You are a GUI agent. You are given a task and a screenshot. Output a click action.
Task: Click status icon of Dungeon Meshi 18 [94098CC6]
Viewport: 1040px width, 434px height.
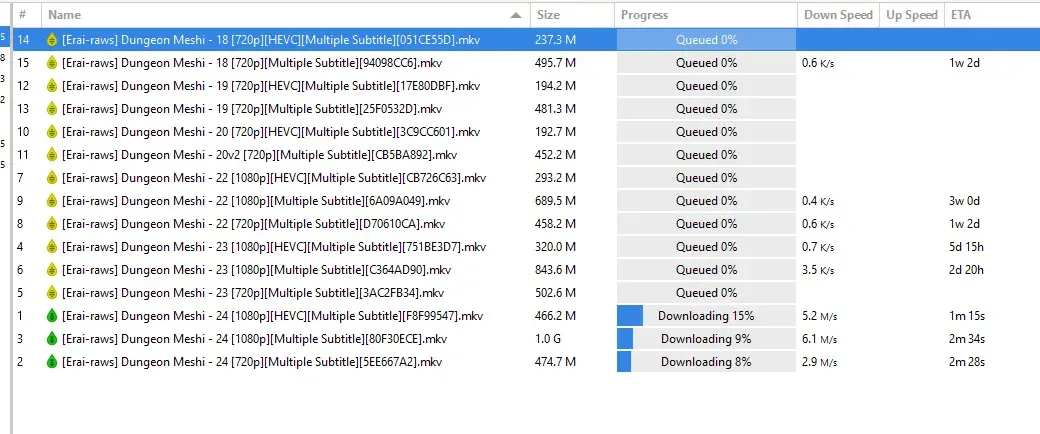tap(52, 63)
